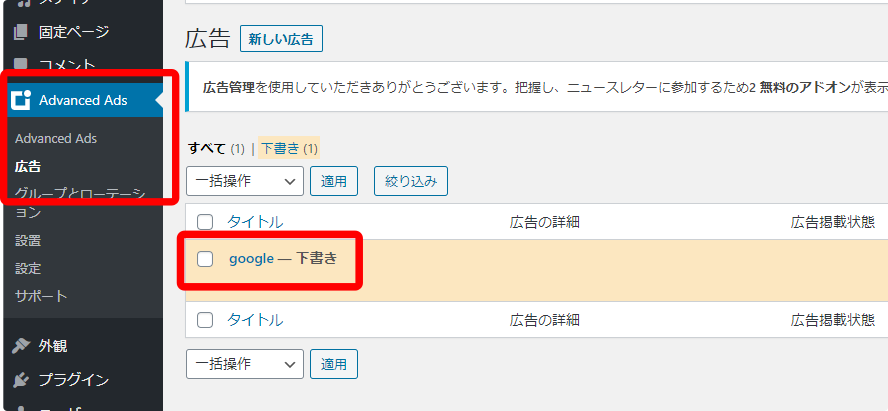
Task: Tick the checkbox for the google draft ad
Action: 204,259
